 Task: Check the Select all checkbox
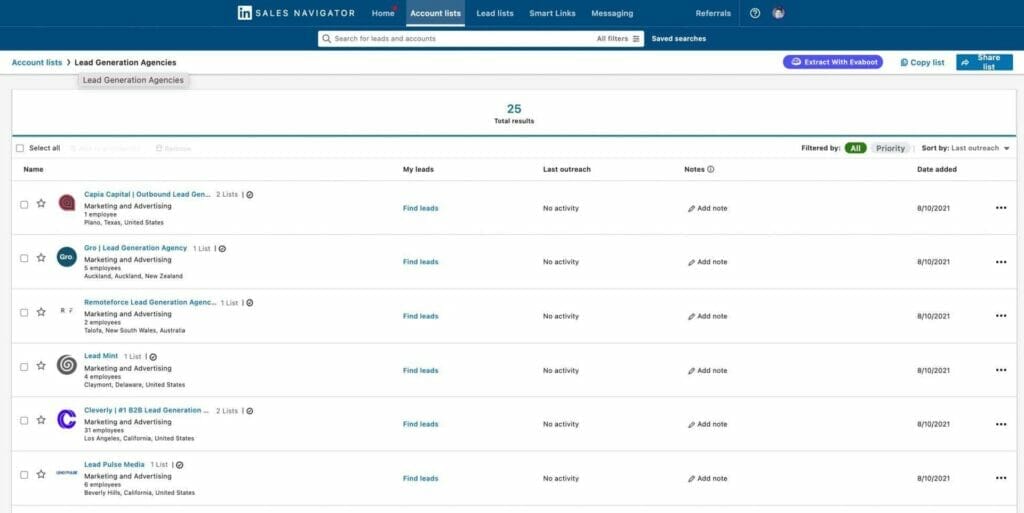pos(20,148)
